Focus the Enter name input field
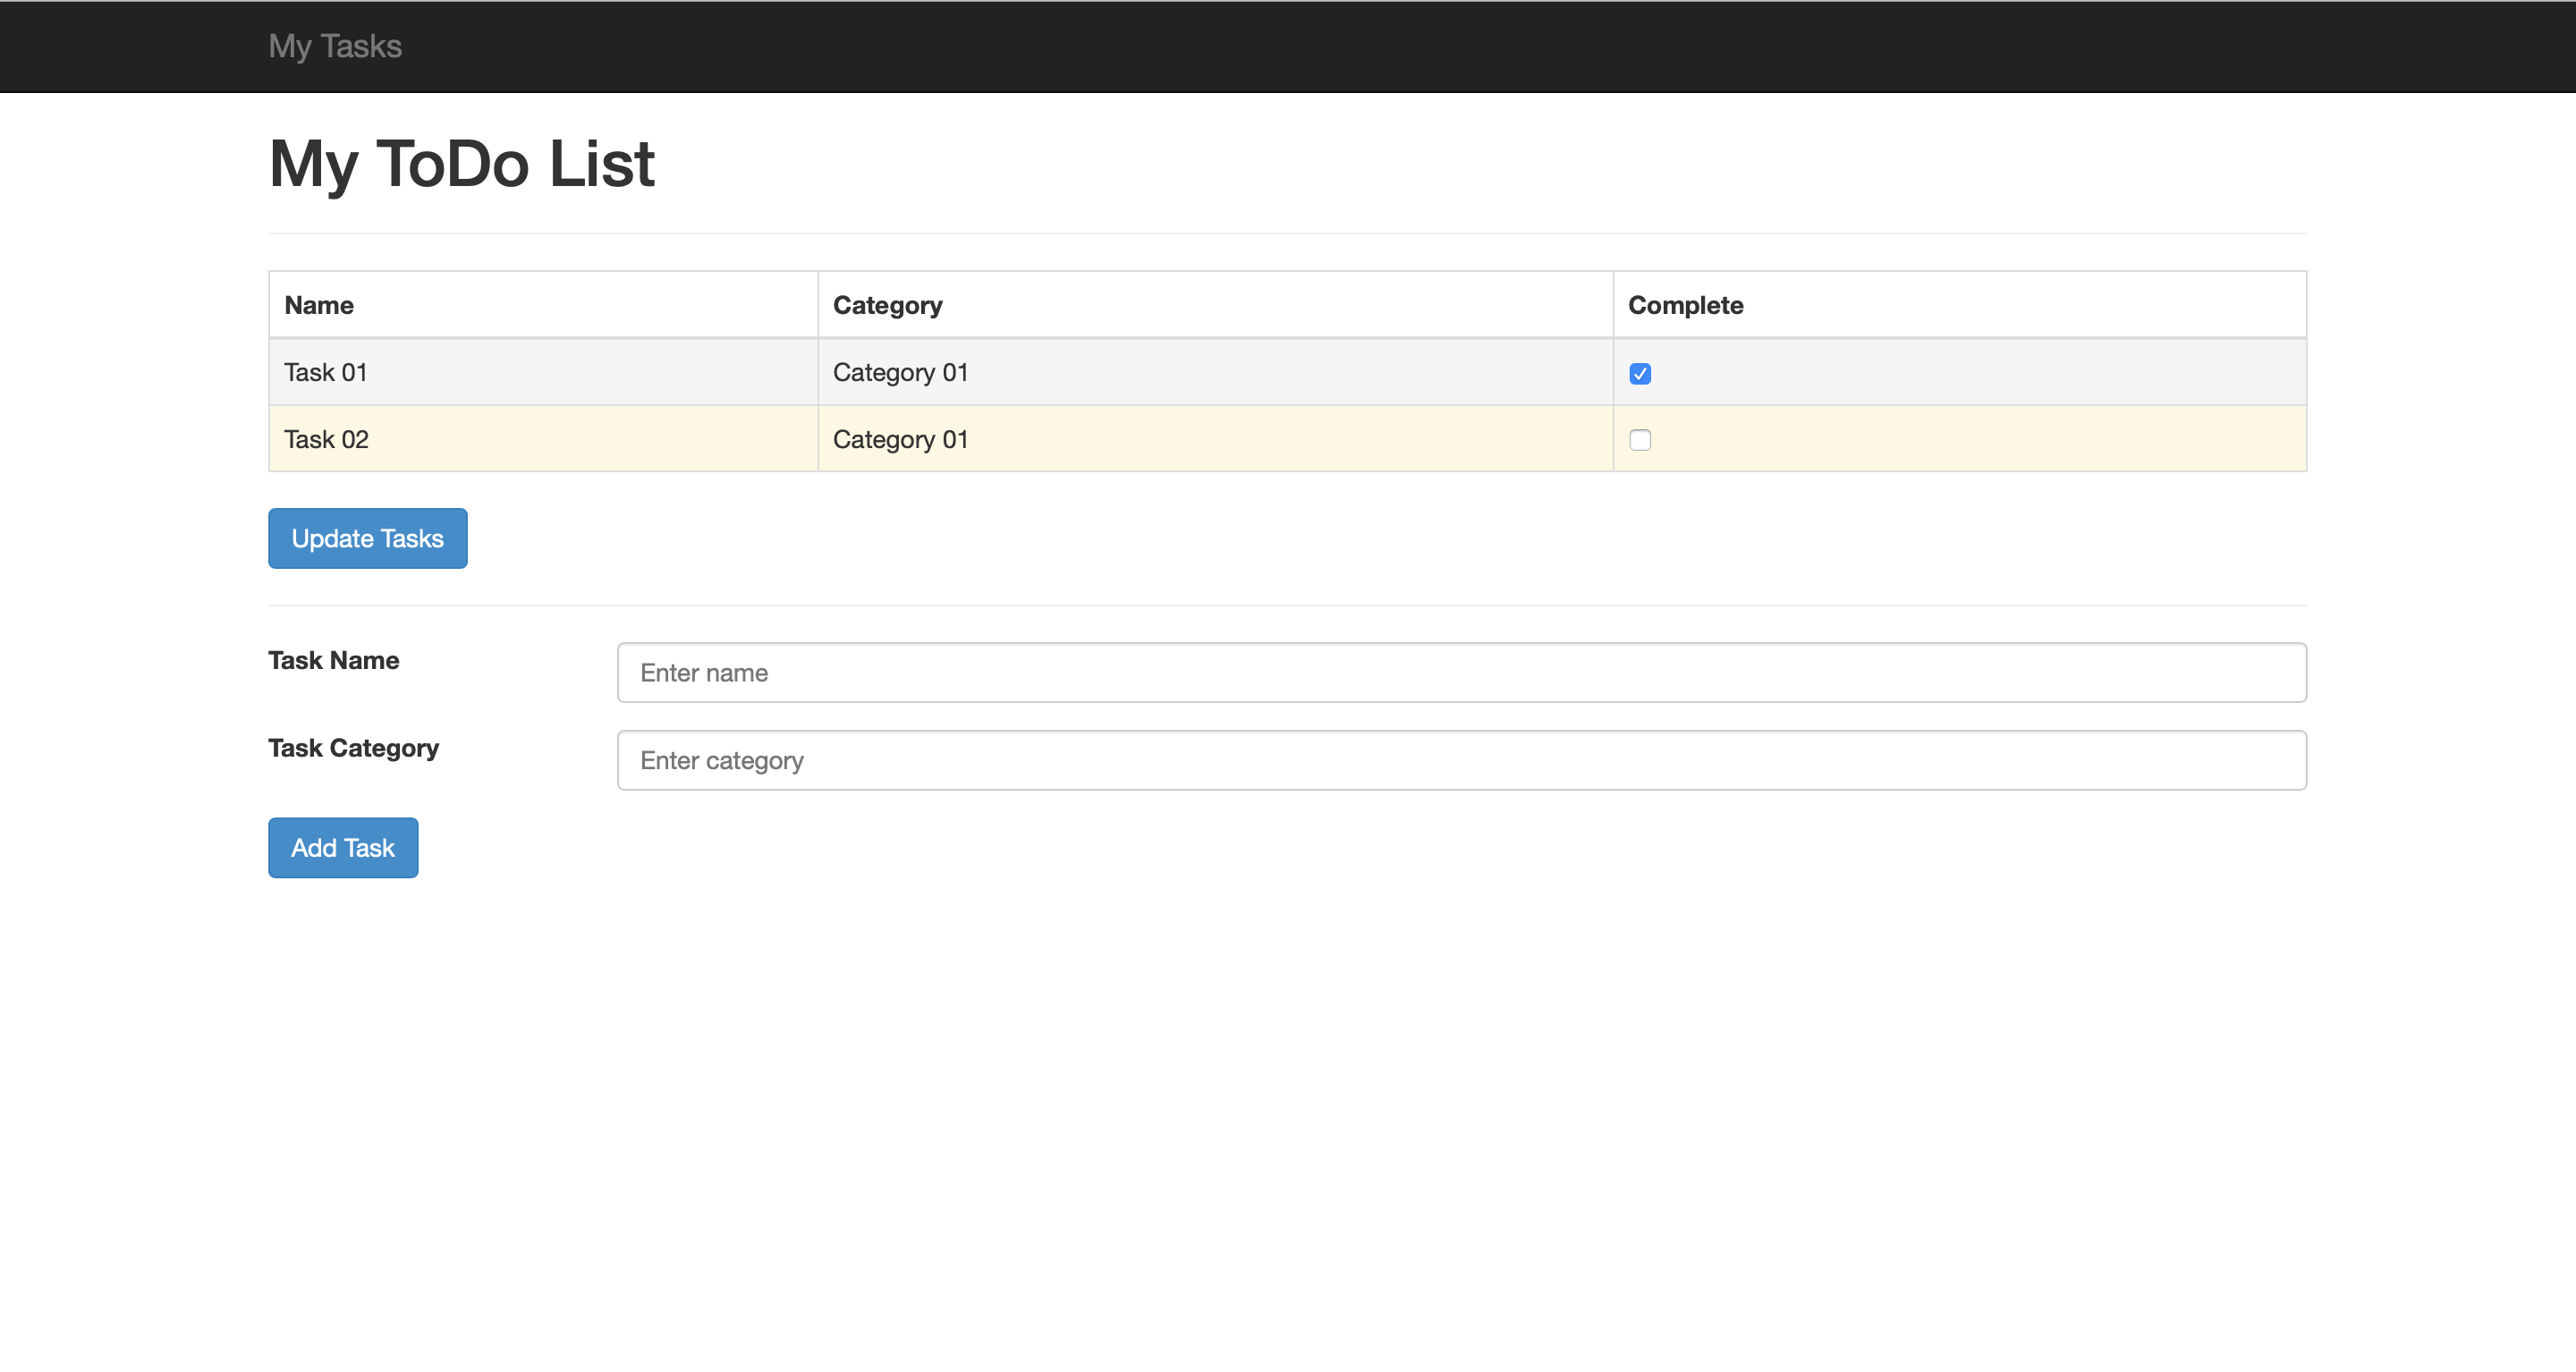Screen dimensions: 2576x1372 [1461, 673]
